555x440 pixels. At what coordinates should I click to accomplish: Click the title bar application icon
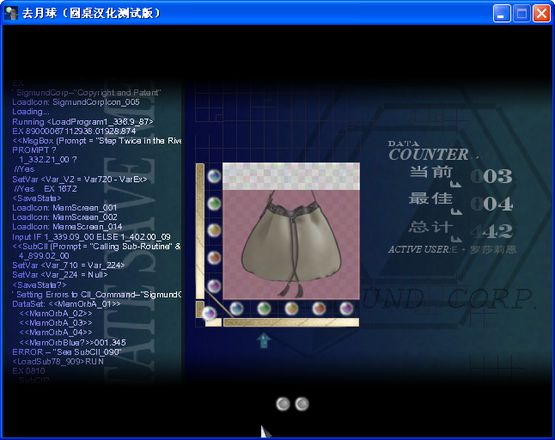click(11, 13)
